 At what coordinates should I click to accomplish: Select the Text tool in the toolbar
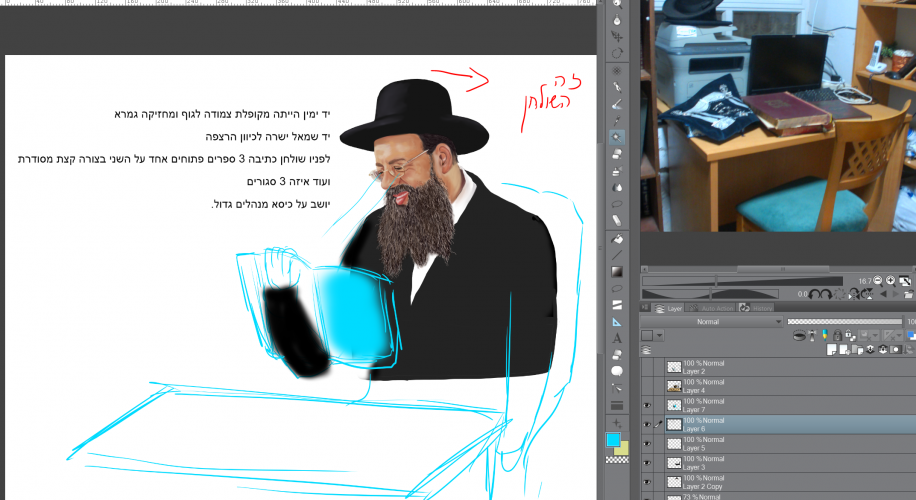tap(617, 339)
